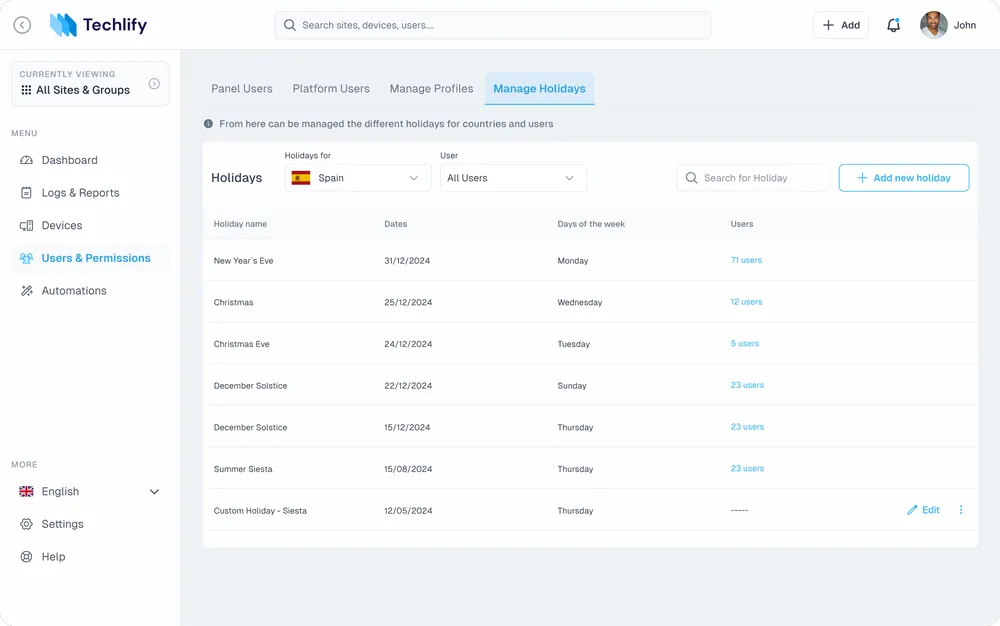Click the UK flag language icon

point(26,491)
